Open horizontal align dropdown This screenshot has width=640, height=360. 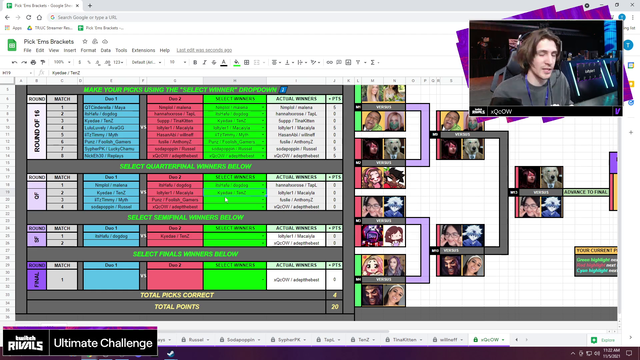coord(276,62)
